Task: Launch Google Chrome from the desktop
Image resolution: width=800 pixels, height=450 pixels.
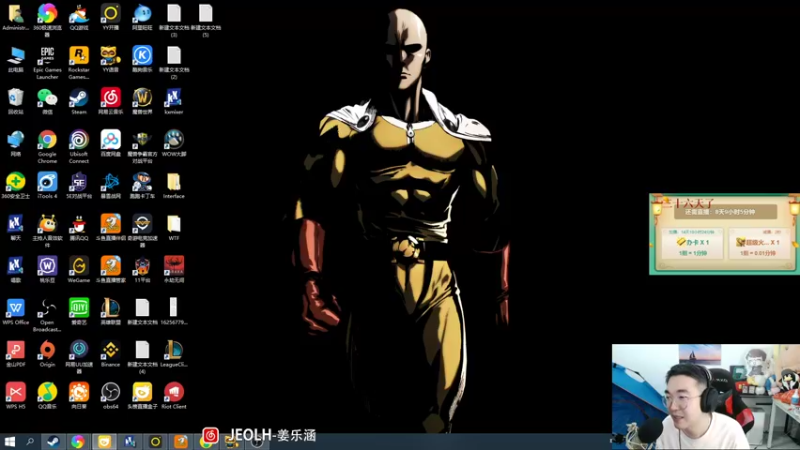Action: point(47,146)
